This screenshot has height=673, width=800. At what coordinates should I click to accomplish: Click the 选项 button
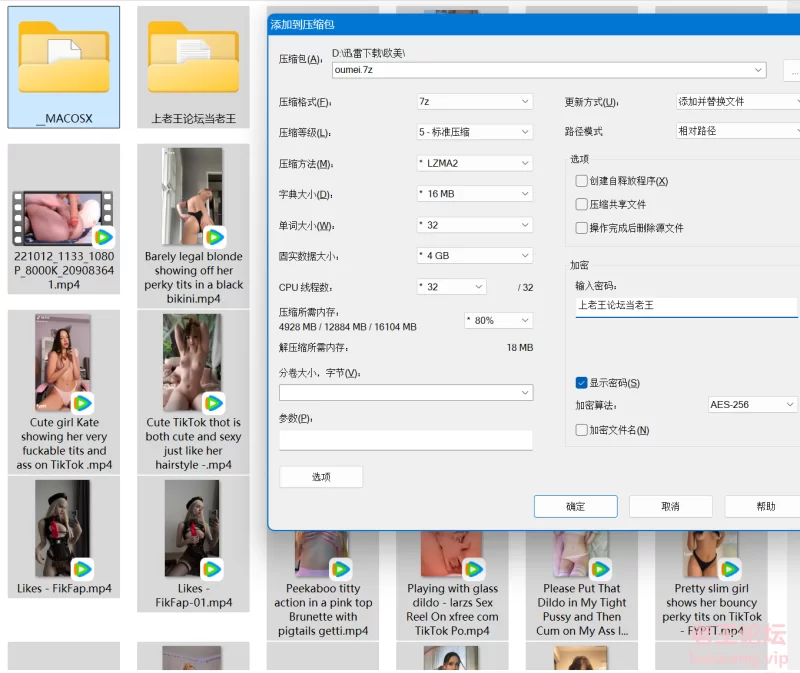(x=321, y=477)
